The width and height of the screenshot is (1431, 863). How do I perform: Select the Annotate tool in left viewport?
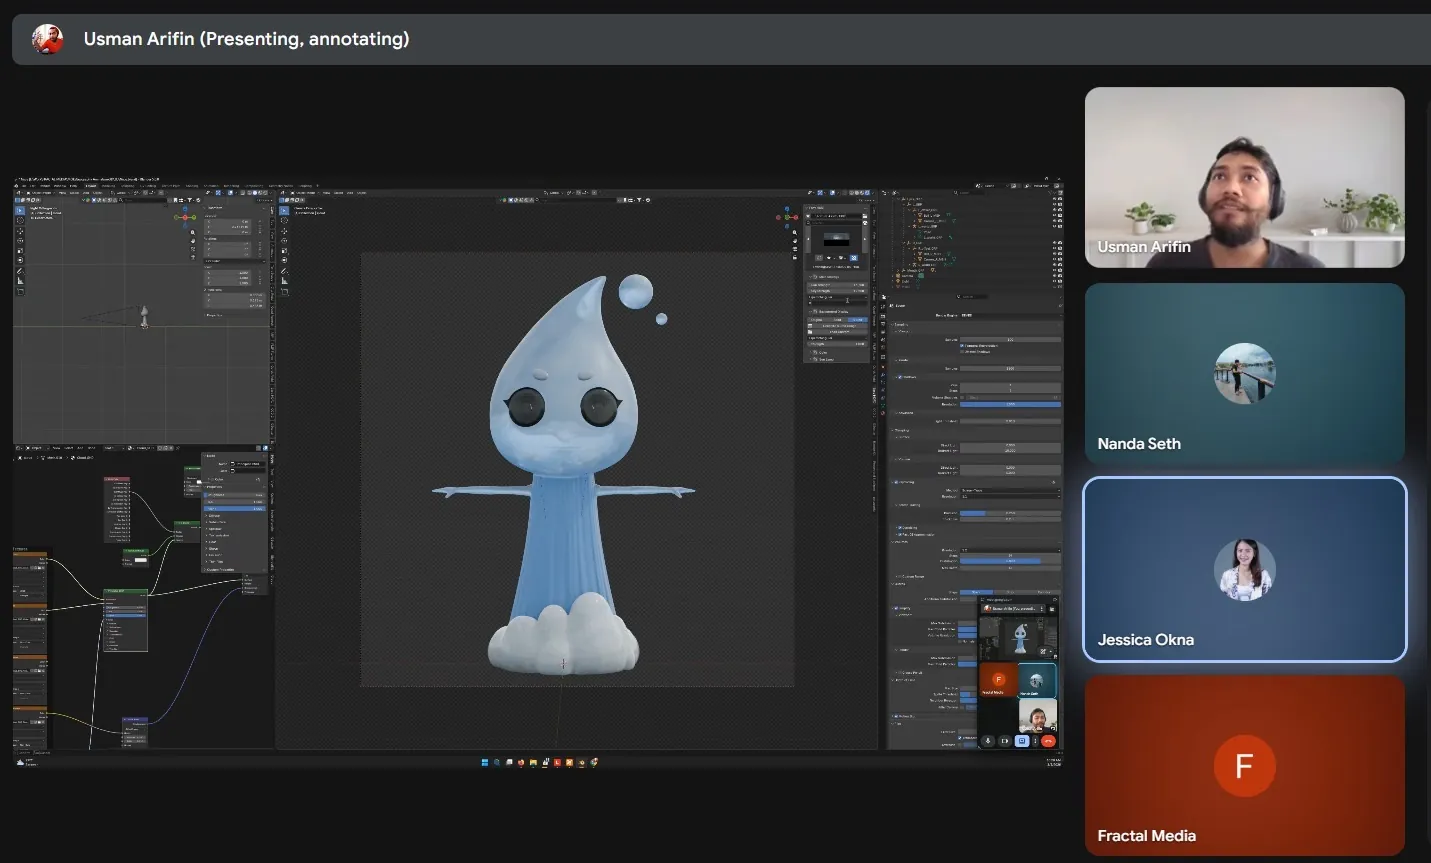20,271
